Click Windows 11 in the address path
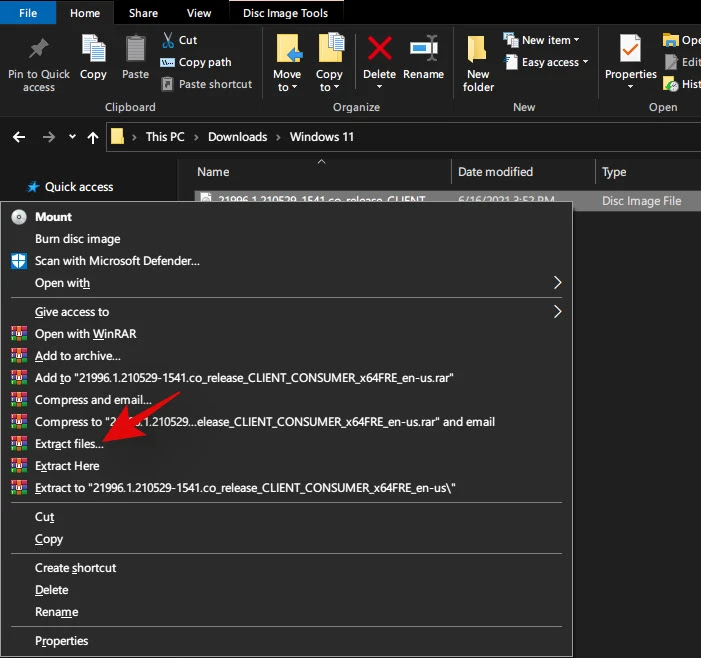This screenshot has height=658, width=701. [x=321, y=137]
